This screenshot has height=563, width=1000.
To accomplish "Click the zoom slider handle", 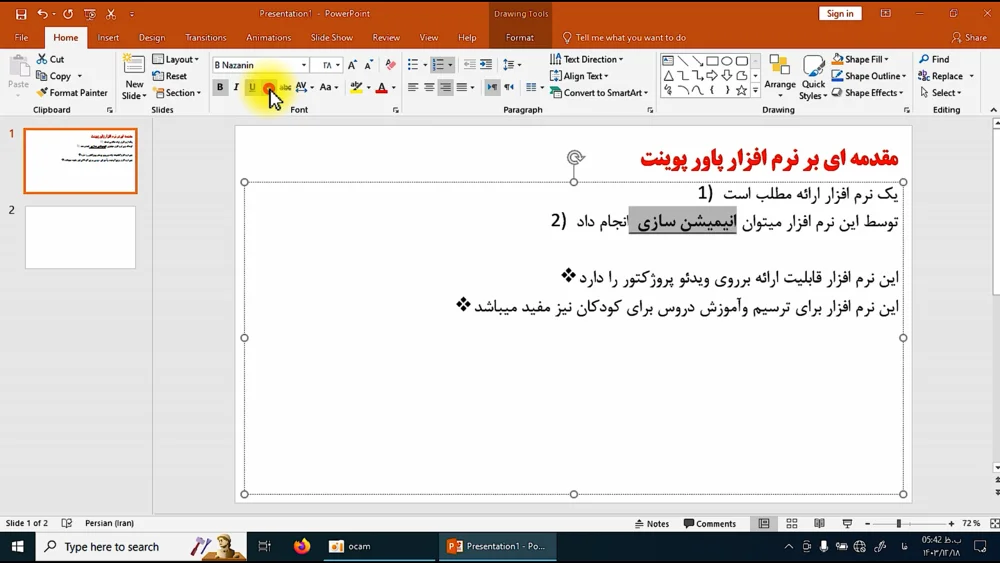I will coord(899,523).
